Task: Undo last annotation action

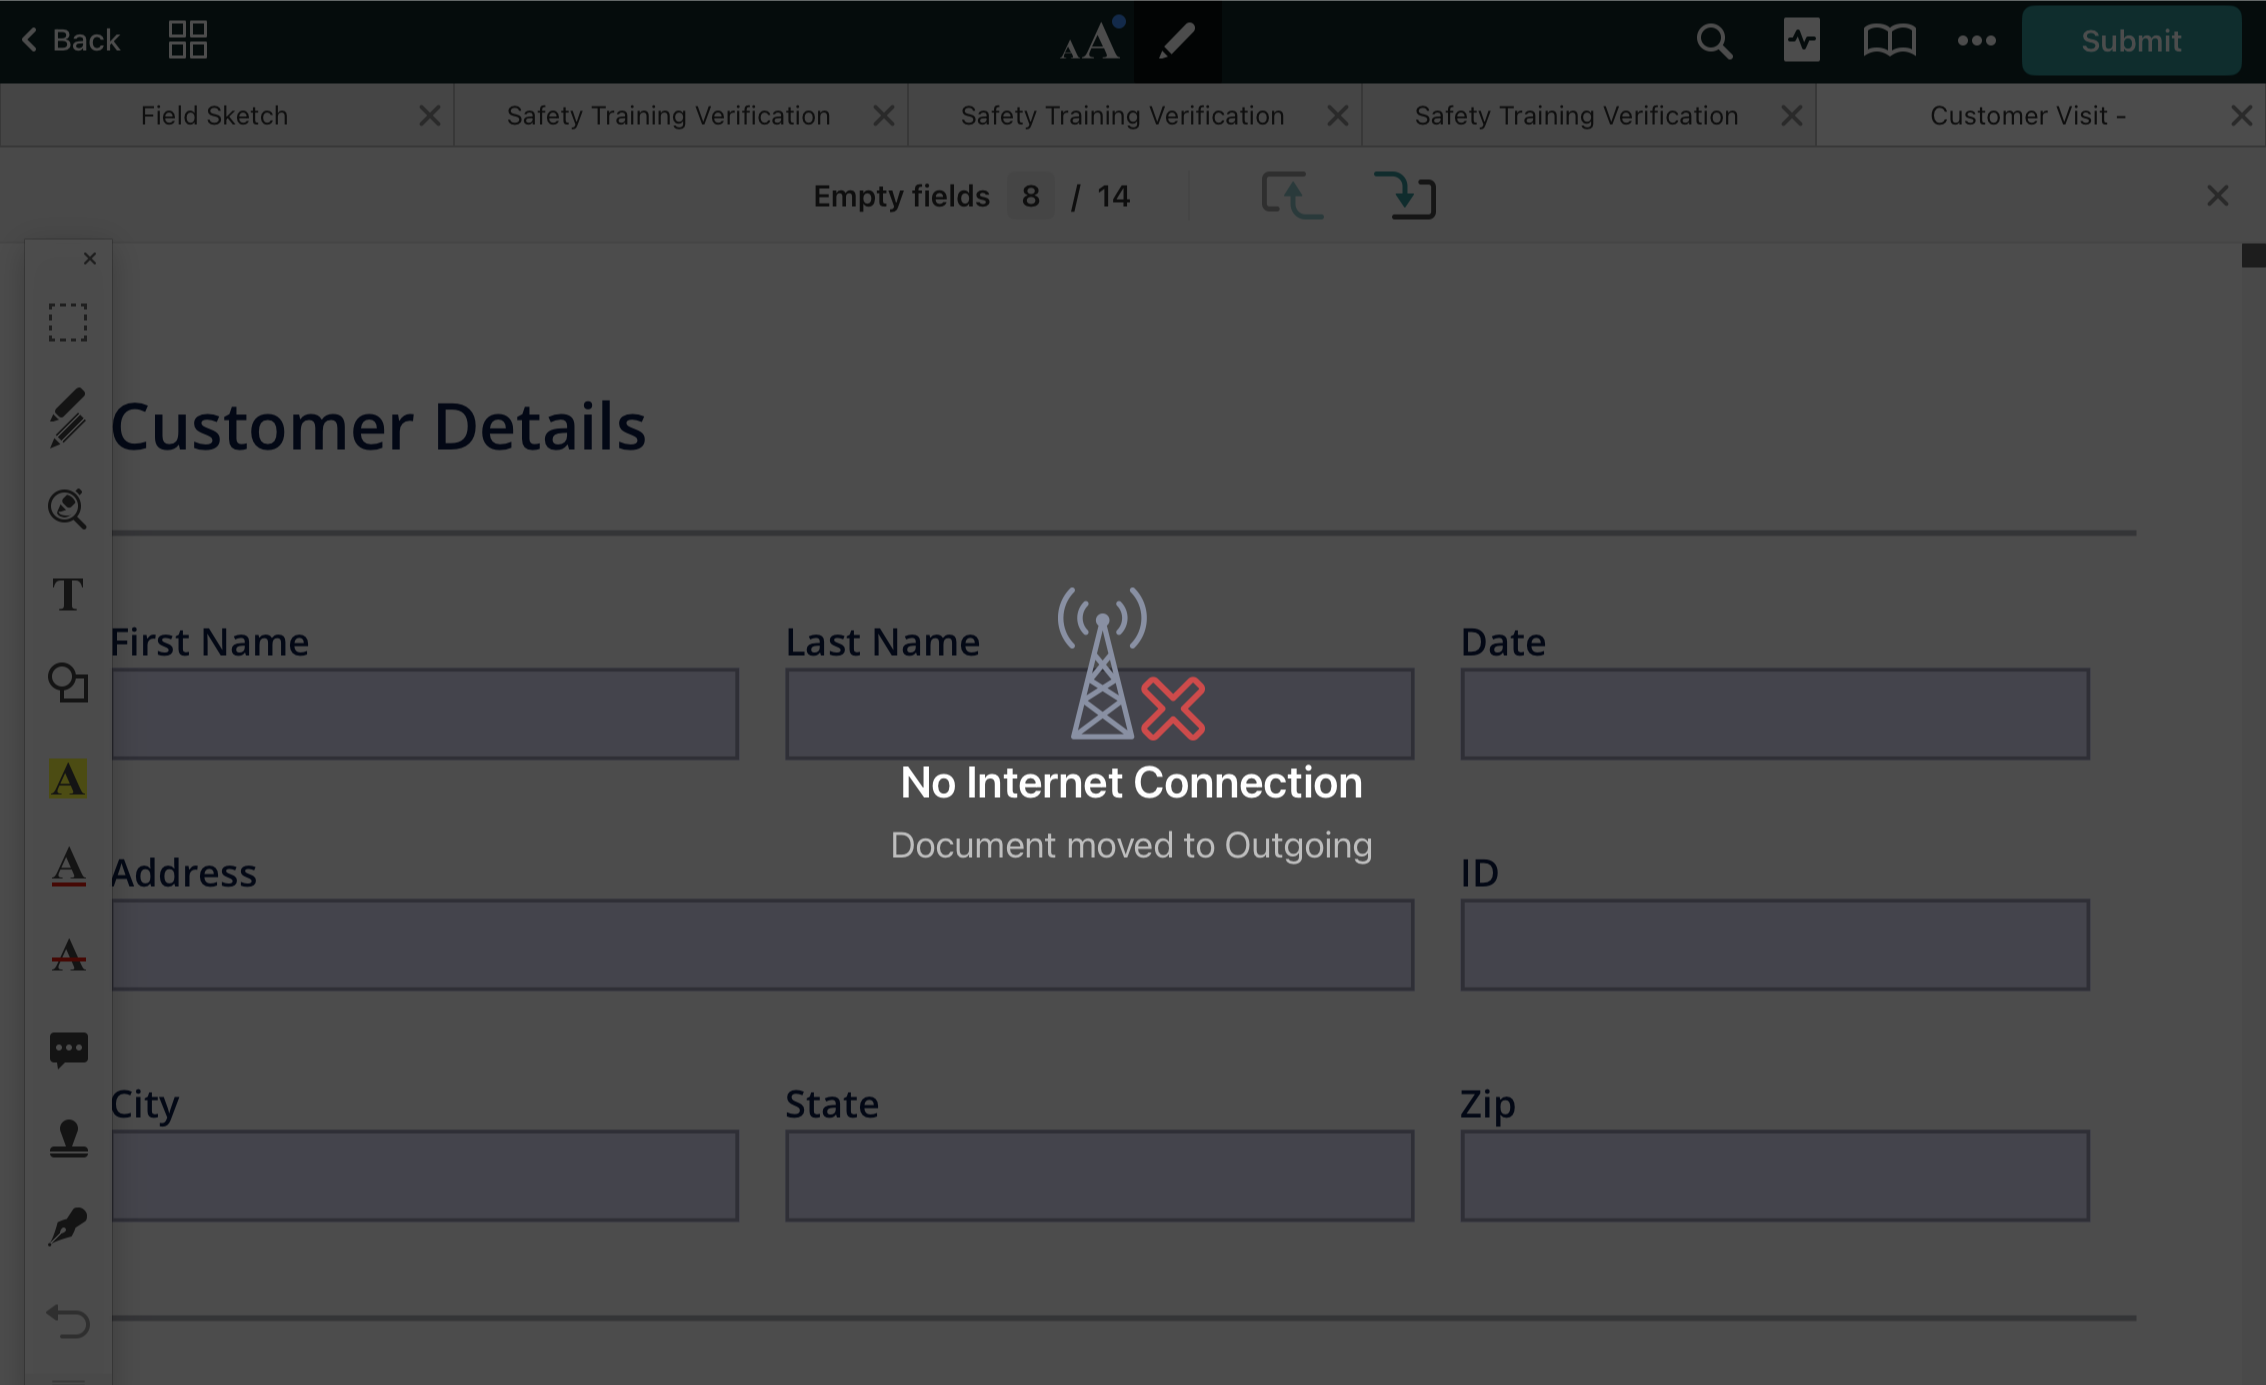Action: (68, 1321)
